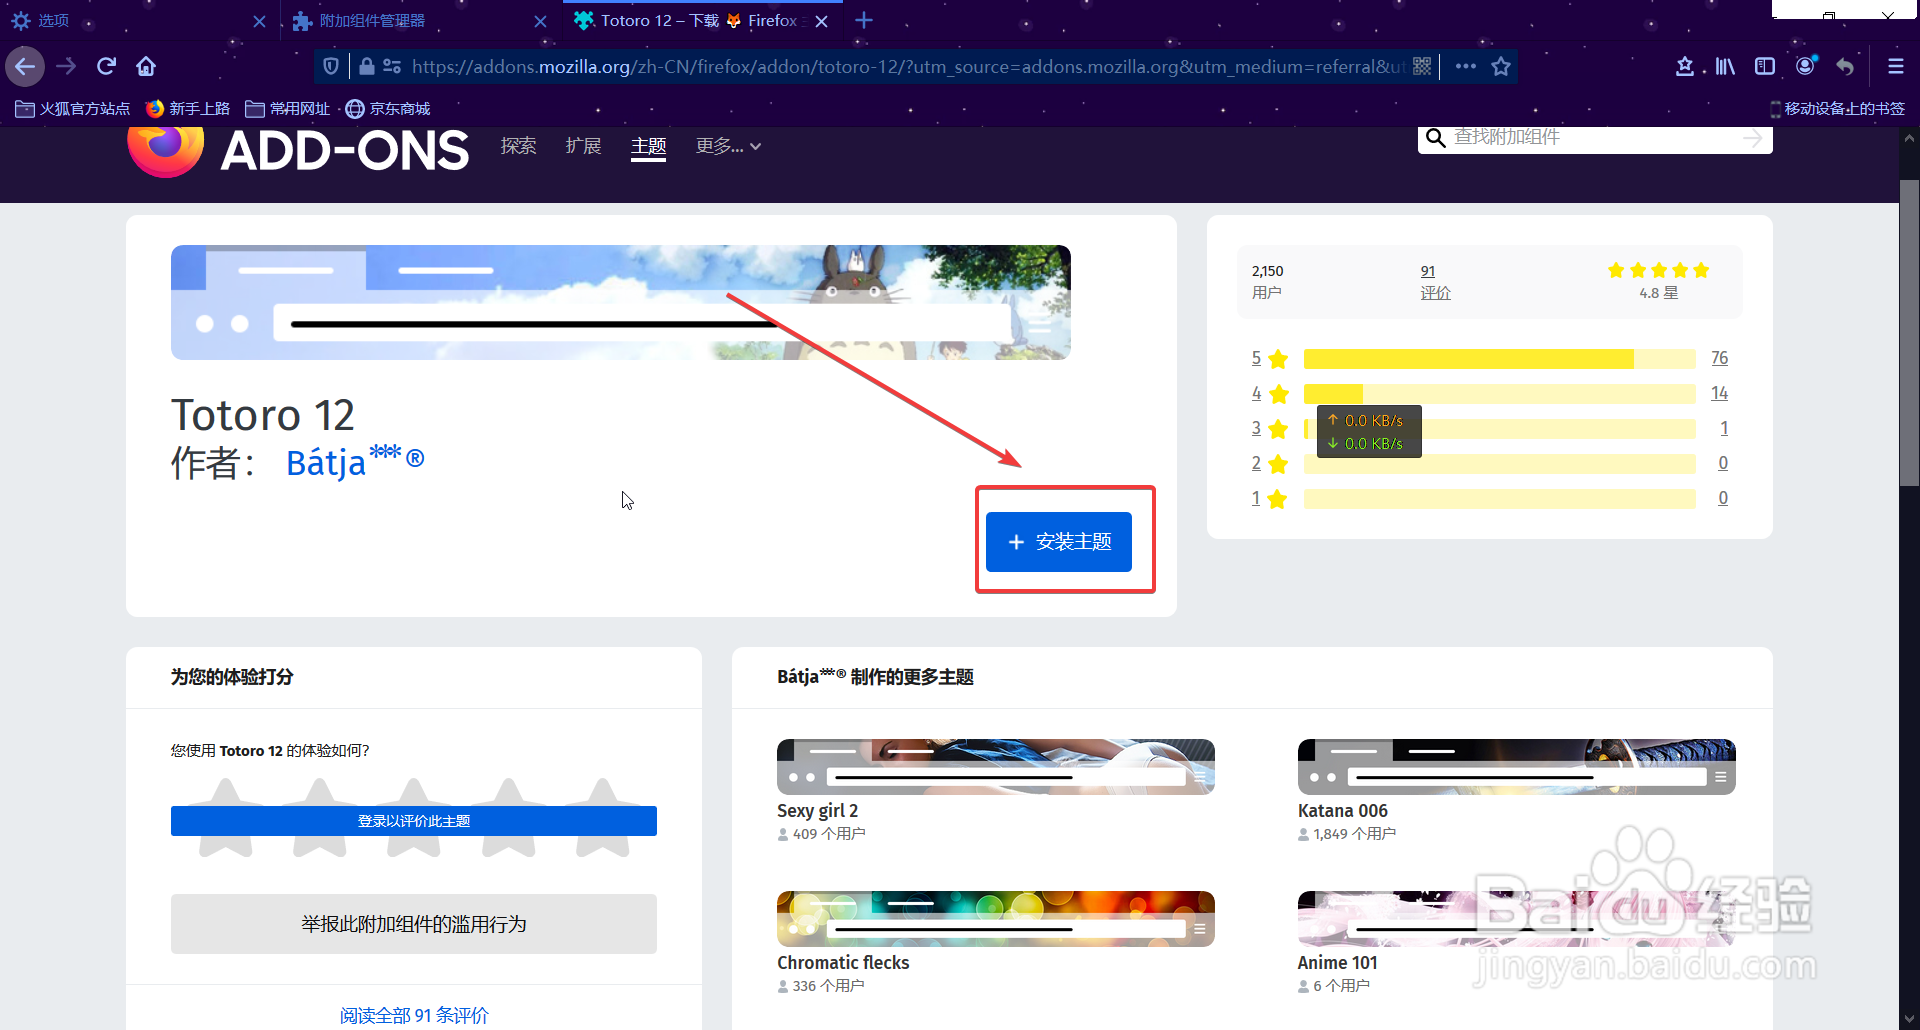Screen dimensions: 1920x1030
Task: Click 登录以评价此主题 login button
Action: click(x=414, y=821)
